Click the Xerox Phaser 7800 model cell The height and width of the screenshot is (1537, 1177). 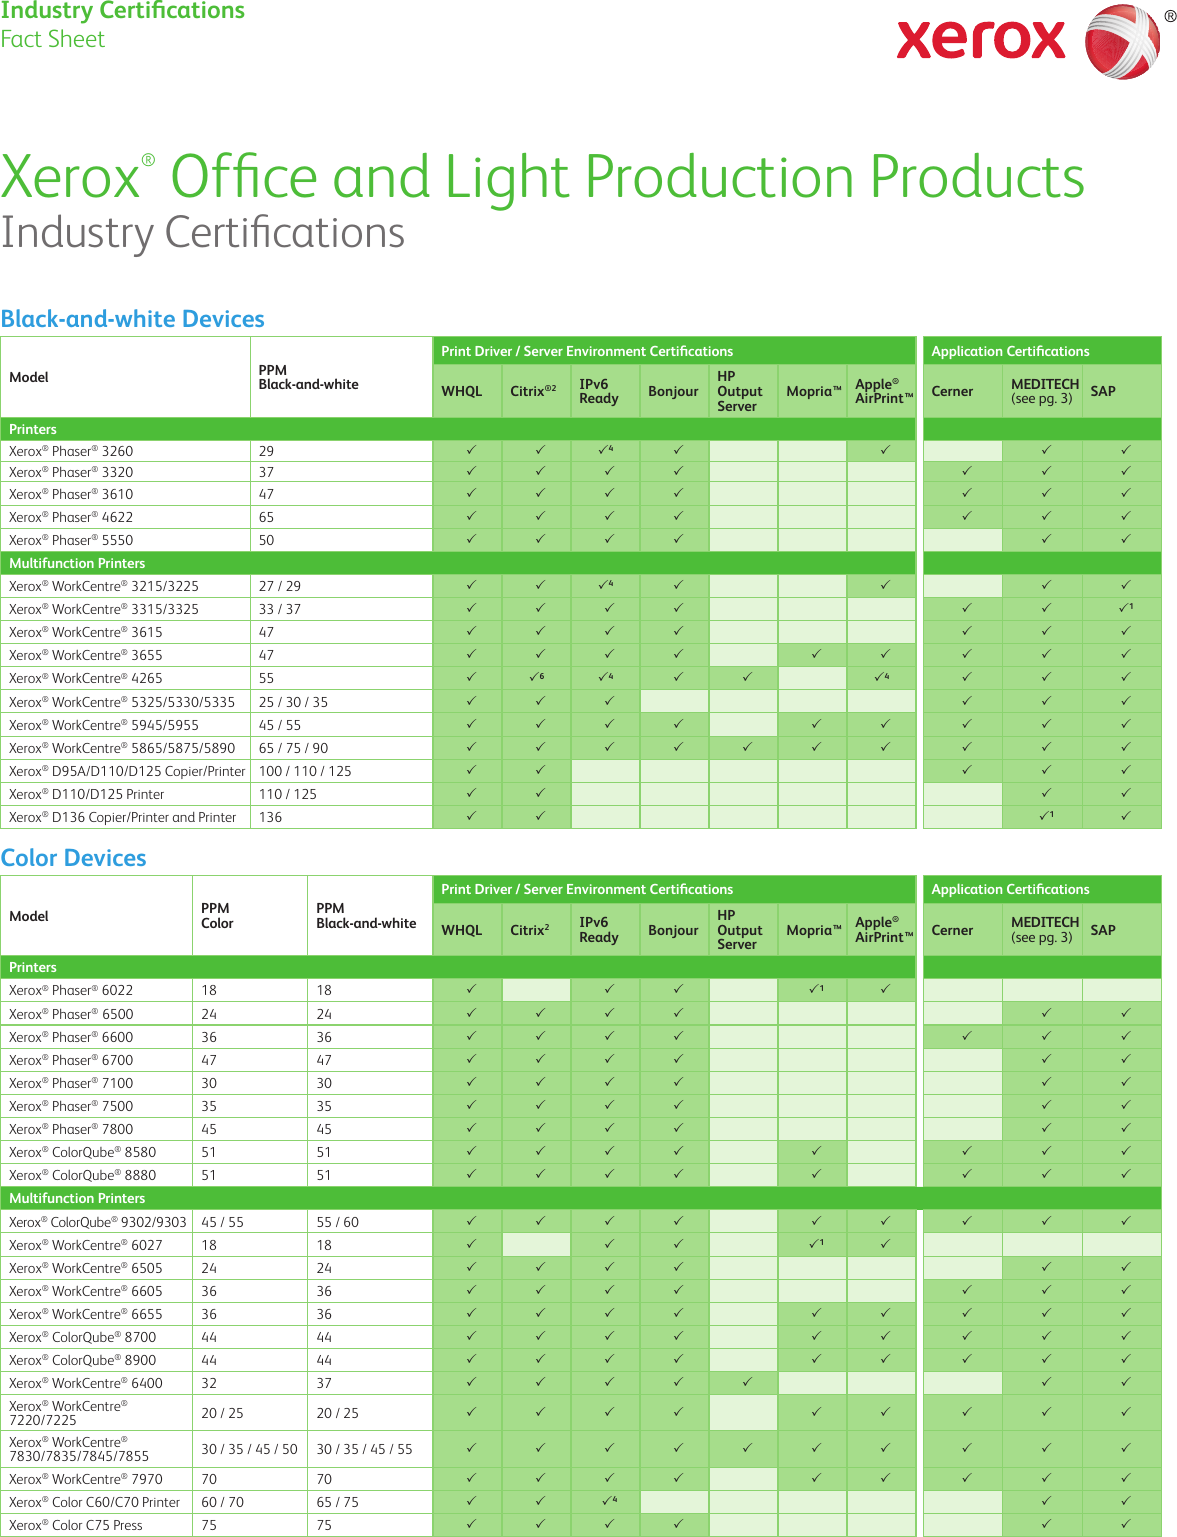[x=97, y=1129]
